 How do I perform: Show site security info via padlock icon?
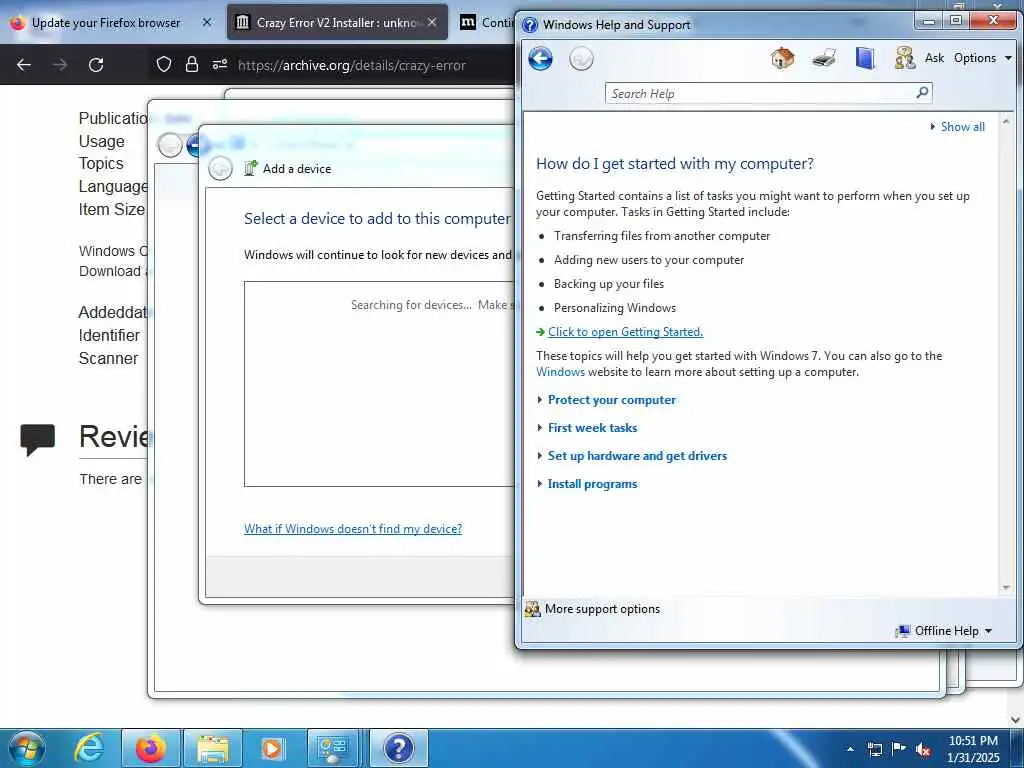pyautogui.click(x=191, y=64)
